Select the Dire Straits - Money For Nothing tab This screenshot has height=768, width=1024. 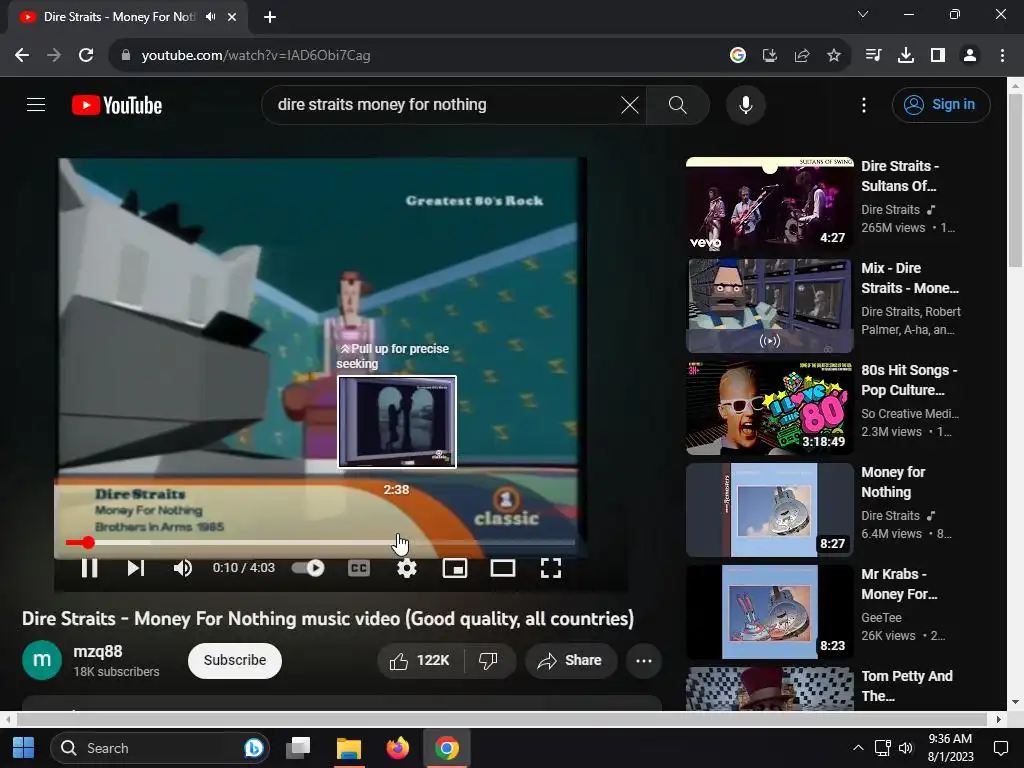[128, 18]
